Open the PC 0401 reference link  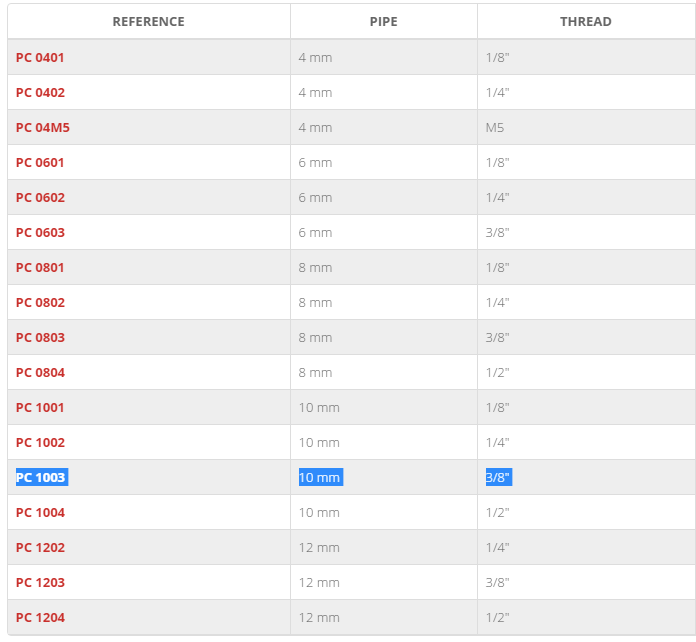point(40,58)
